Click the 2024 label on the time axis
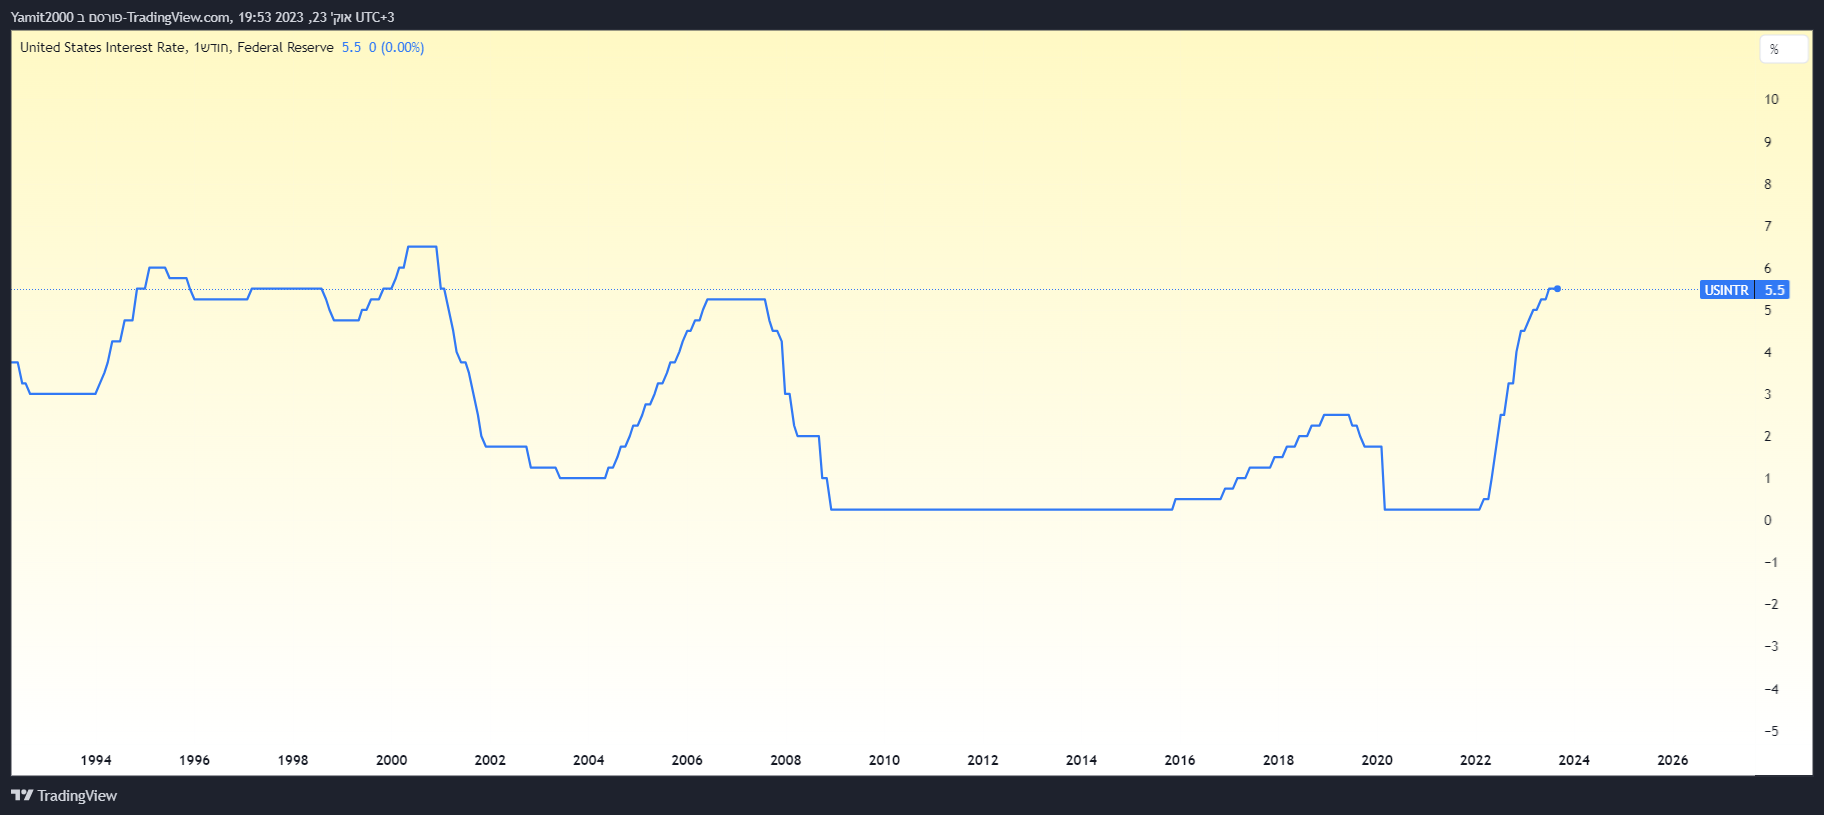Screen dimensions: 1824x815 (x=1573, y=760)
